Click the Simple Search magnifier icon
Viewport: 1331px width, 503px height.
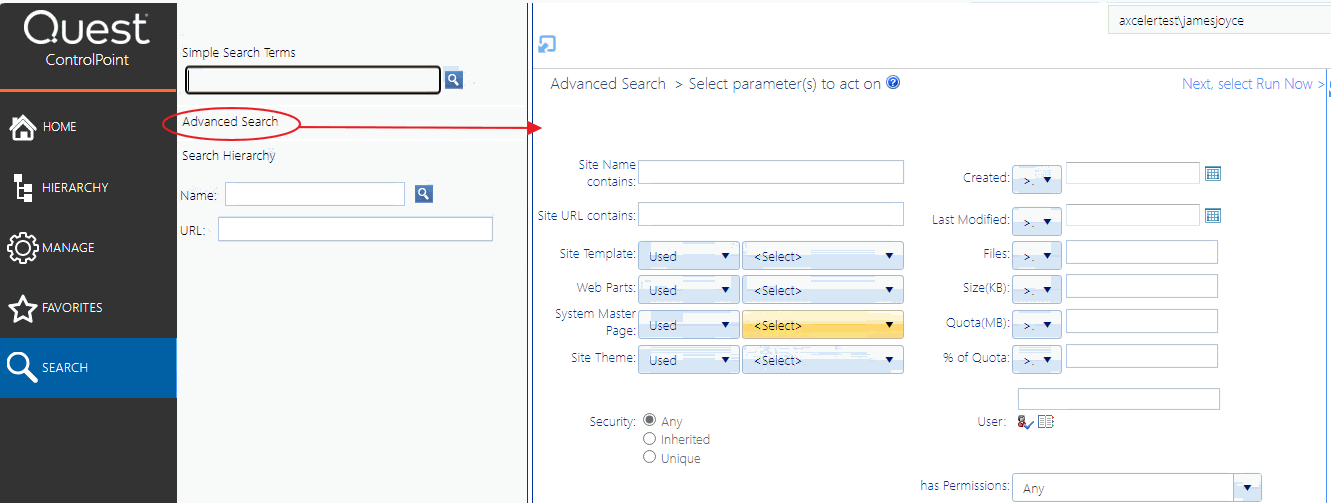[453, 80]
